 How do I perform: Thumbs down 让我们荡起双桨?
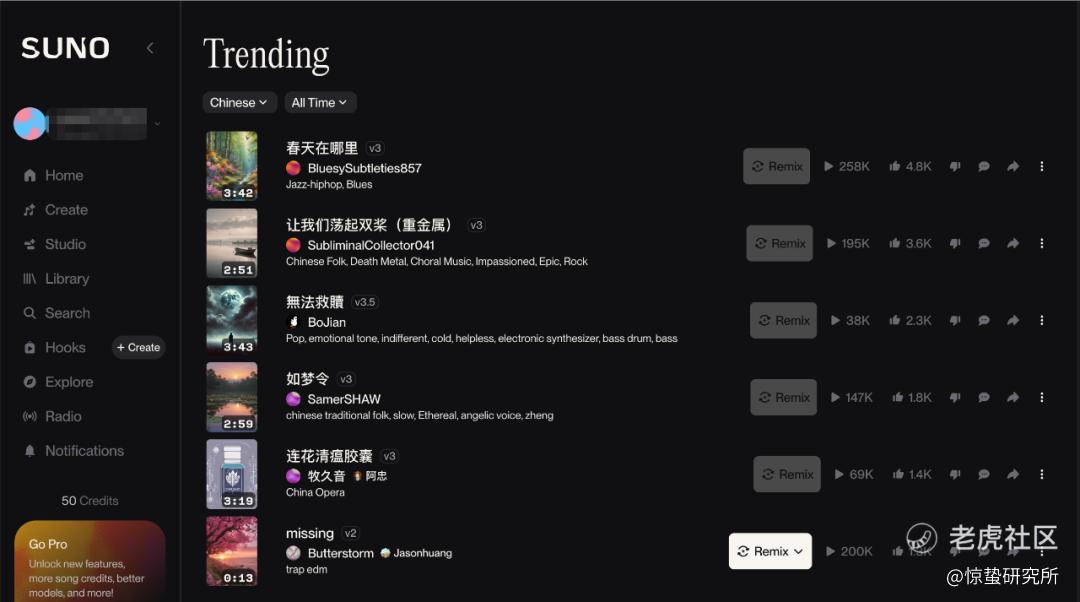(x=955, y=243)
